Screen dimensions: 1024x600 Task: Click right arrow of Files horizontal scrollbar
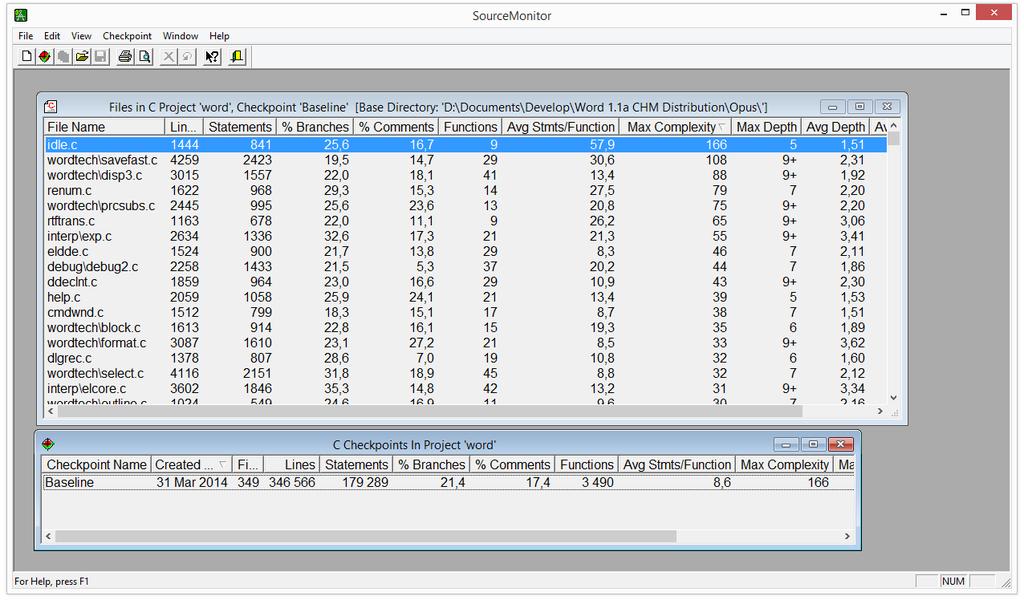click(880, 411)
